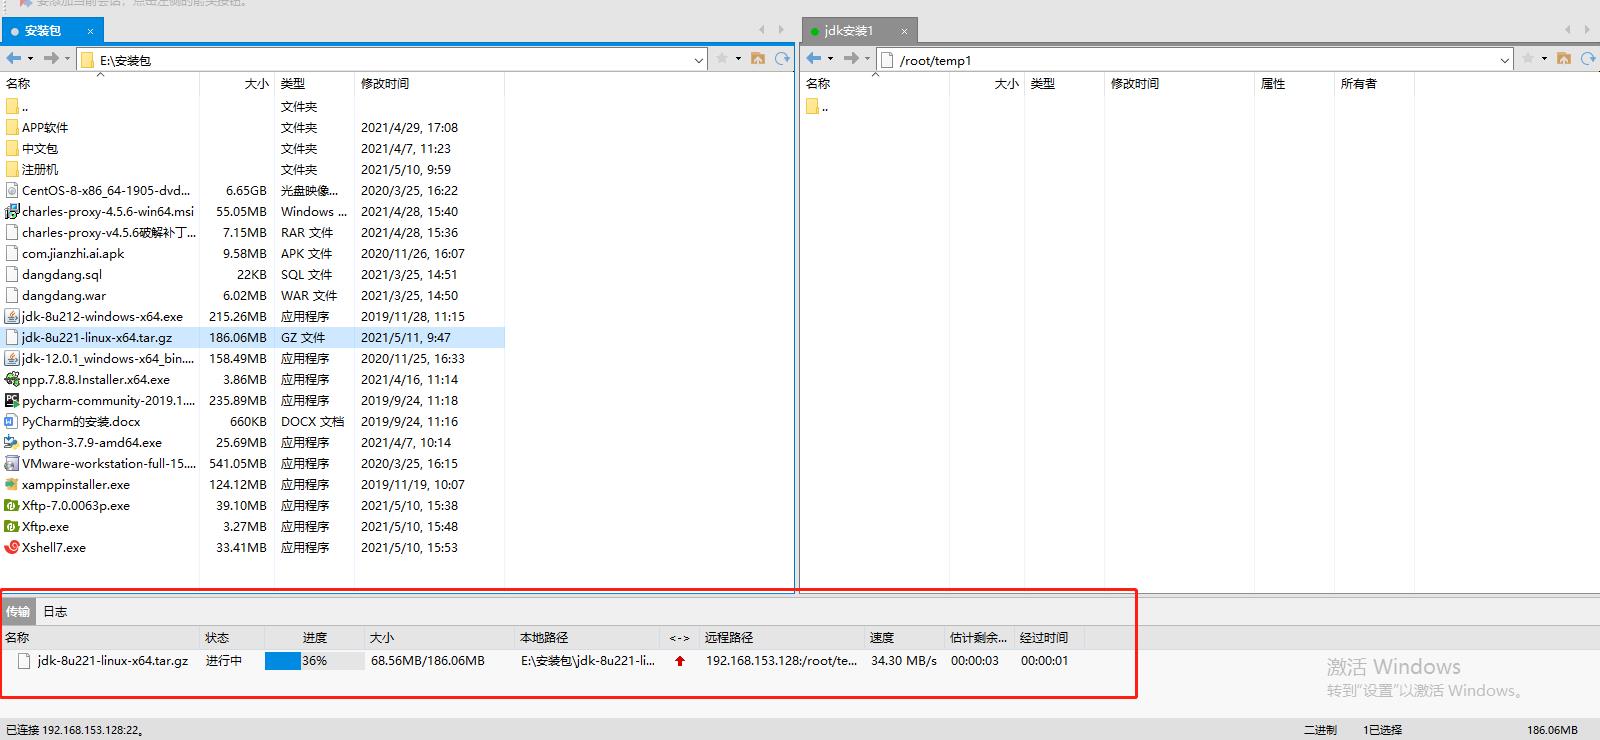
Task: Open local bookmarks dropdown arrow
Action: point(738,59)
